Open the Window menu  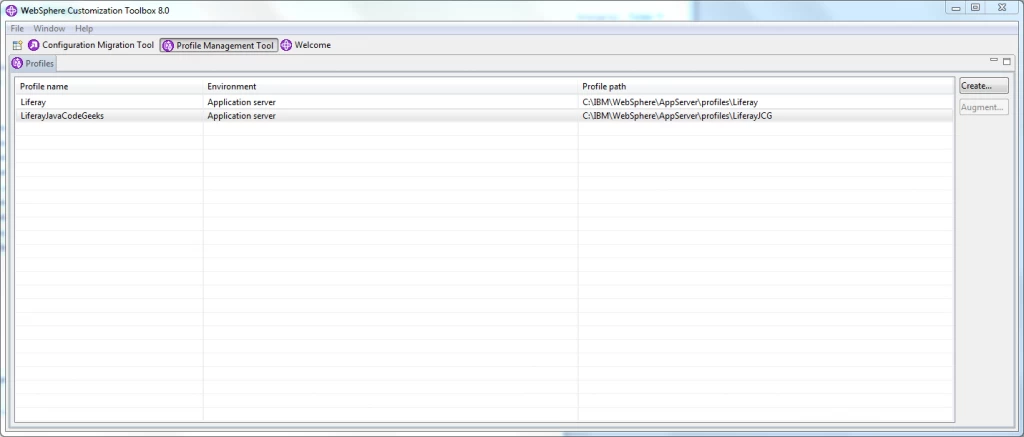coord(49,29)
